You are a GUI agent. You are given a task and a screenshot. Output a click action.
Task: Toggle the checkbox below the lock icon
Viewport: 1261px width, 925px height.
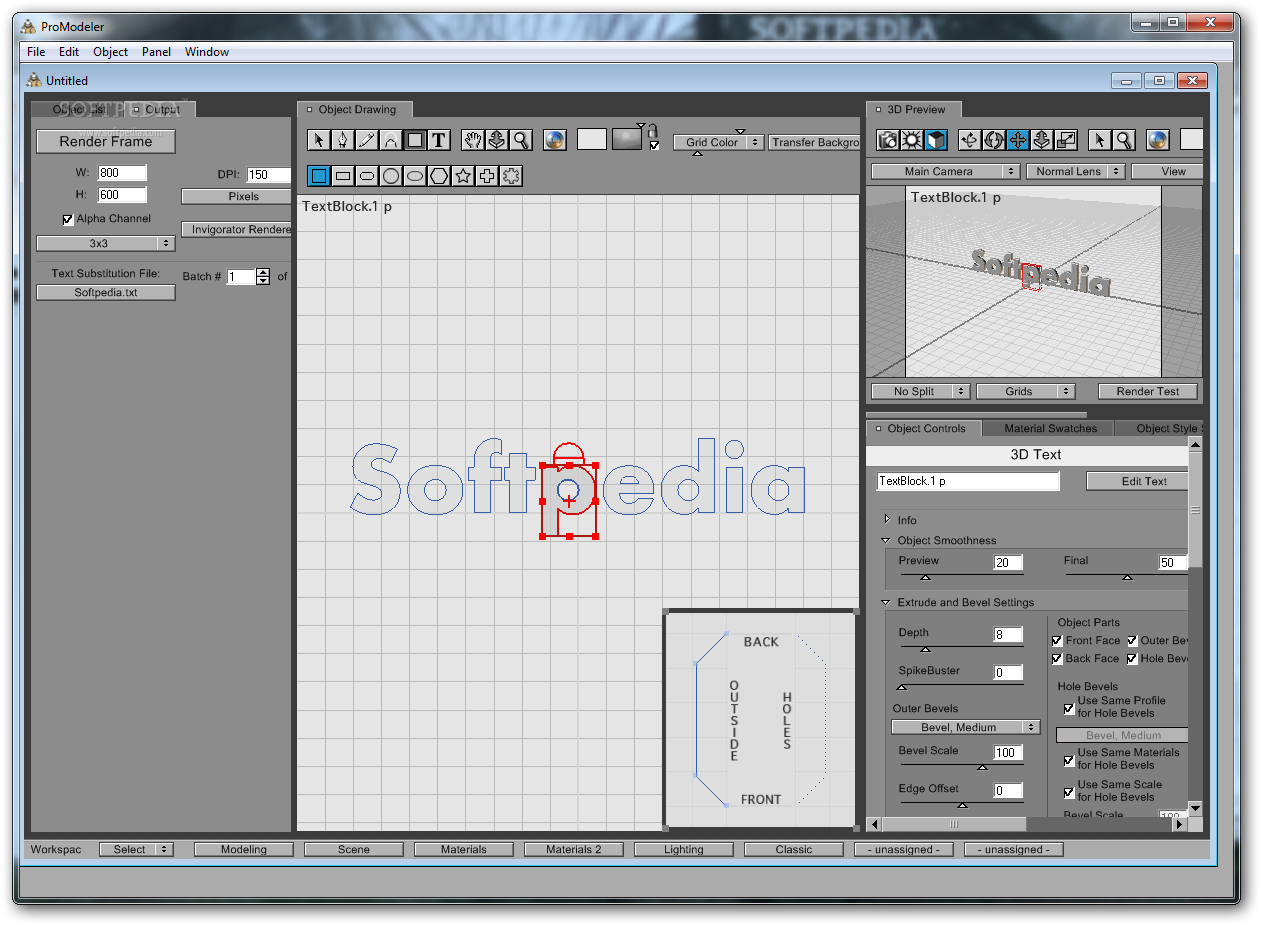654,146
